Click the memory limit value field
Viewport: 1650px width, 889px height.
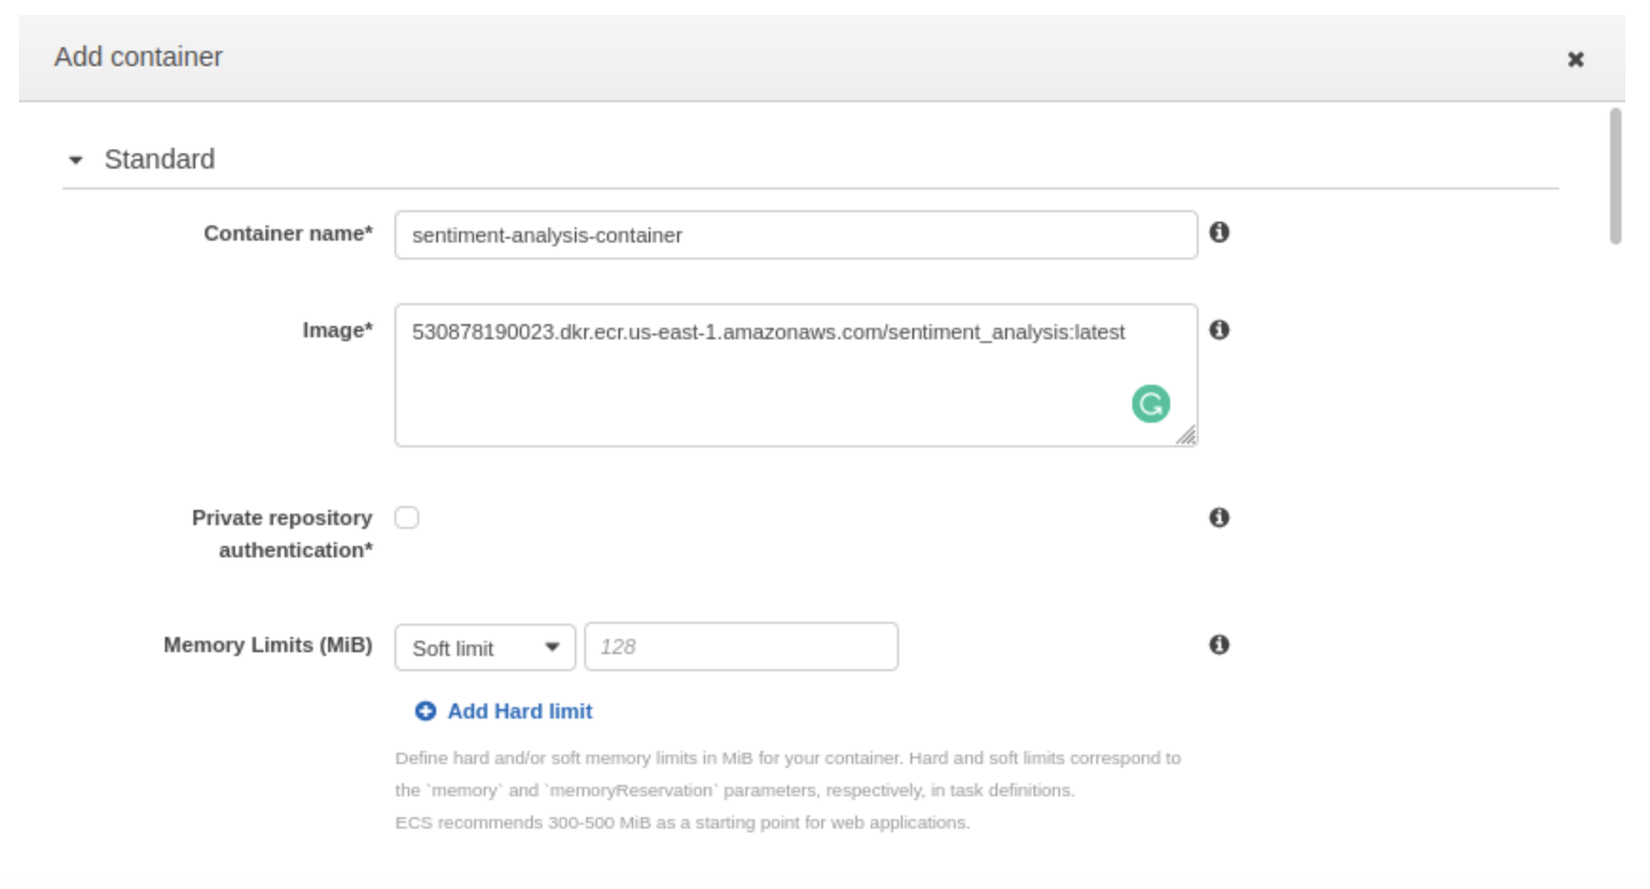[x=741, y=647]
